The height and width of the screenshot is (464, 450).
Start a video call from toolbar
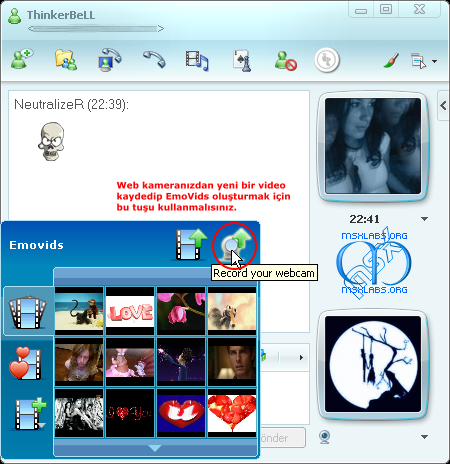[110, 60]
